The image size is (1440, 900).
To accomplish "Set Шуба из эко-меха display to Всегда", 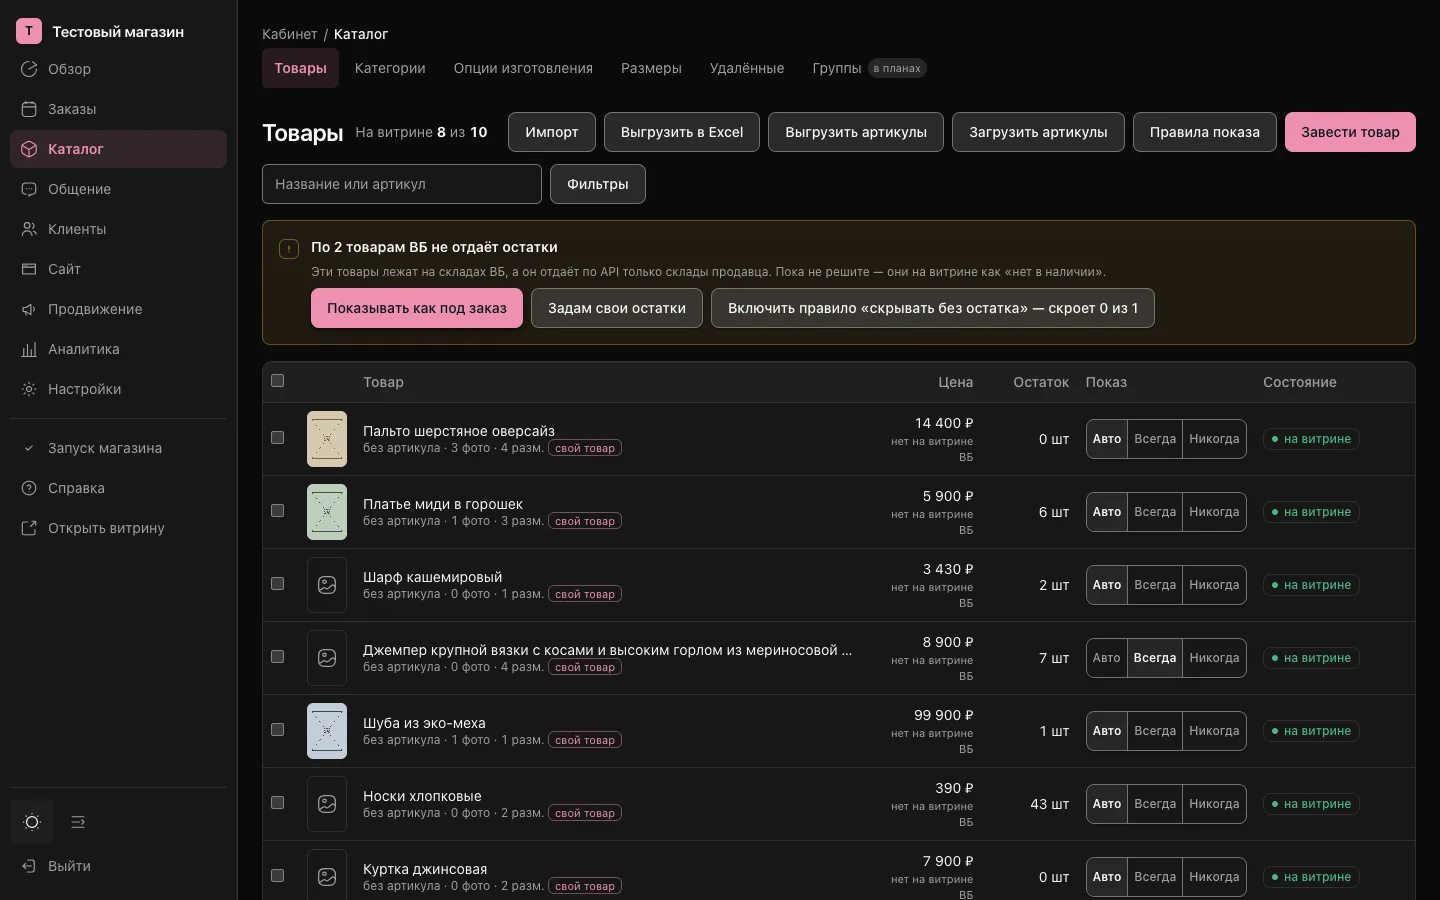I will 1155,731.
